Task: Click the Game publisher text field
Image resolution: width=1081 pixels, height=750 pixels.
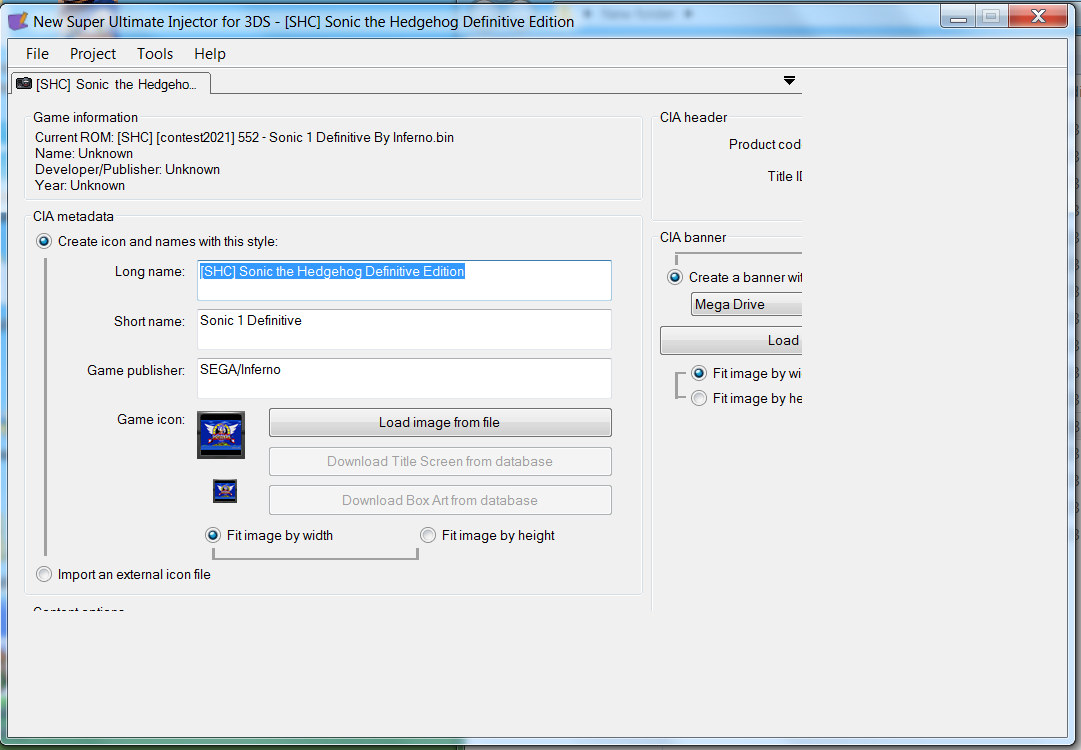Action: 404,378
